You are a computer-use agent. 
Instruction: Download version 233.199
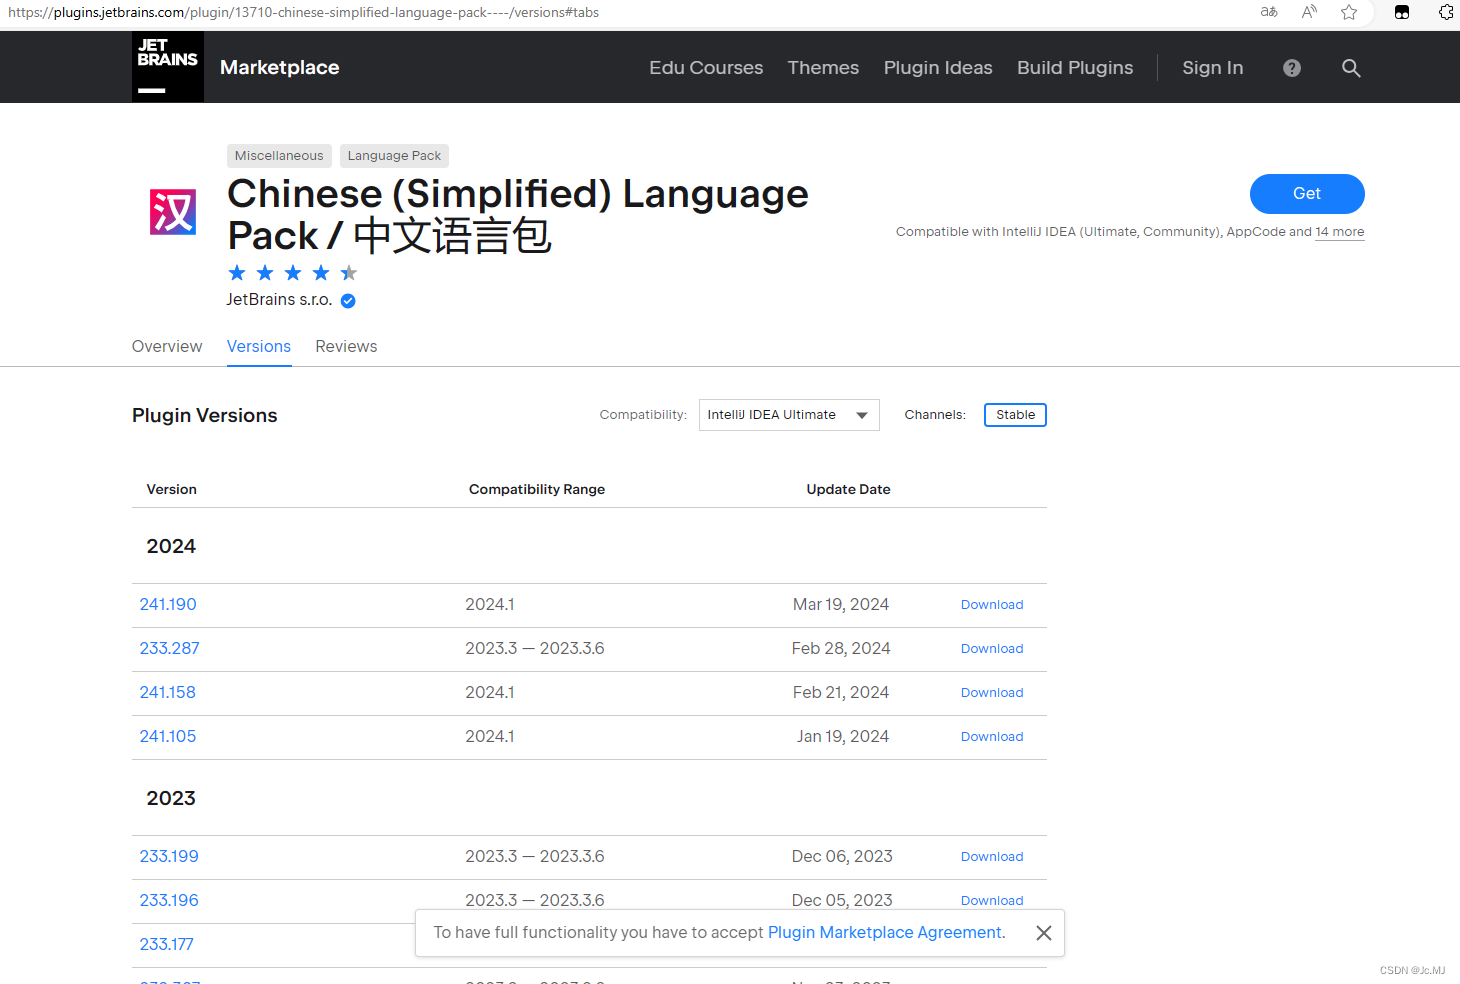pos(992,857)
